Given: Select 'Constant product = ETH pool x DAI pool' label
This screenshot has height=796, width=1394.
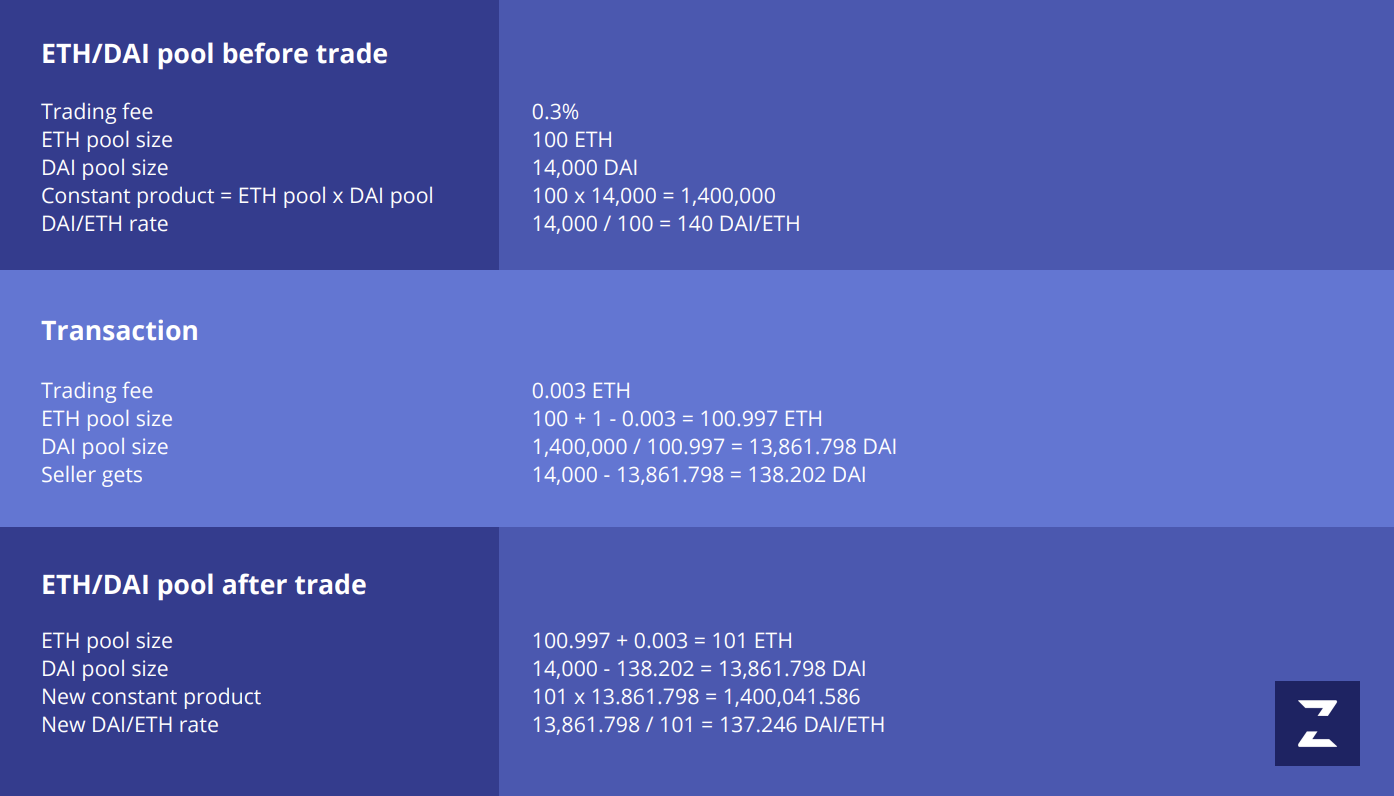Looking at the screenshot, I should [x=237, y=196].
